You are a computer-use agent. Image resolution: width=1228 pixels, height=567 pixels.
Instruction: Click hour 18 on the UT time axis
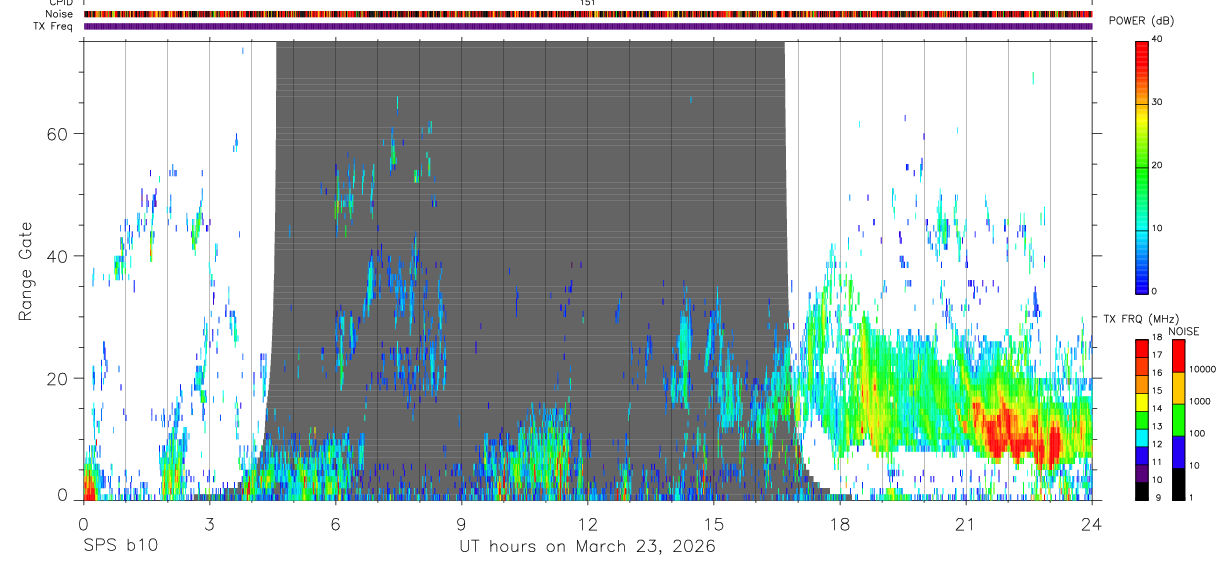pyautogui.click(x=840, y=523)
